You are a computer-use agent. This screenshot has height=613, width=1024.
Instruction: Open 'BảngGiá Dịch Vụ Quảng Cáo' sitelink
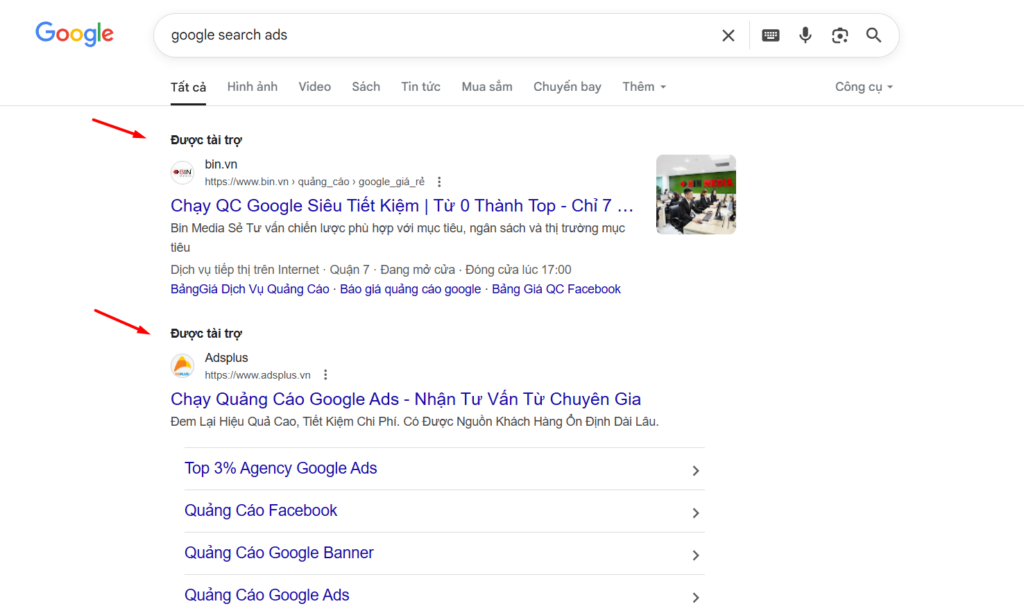[249, 289]
